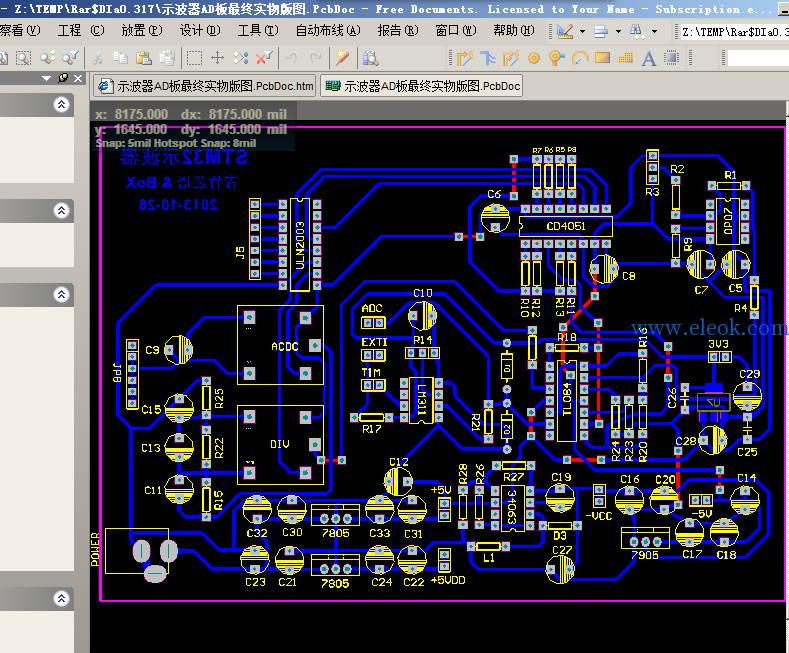Screen dimensions: 789x653
Task: Select the ULN2003 component on the PCB
Action: click(300, 245)
